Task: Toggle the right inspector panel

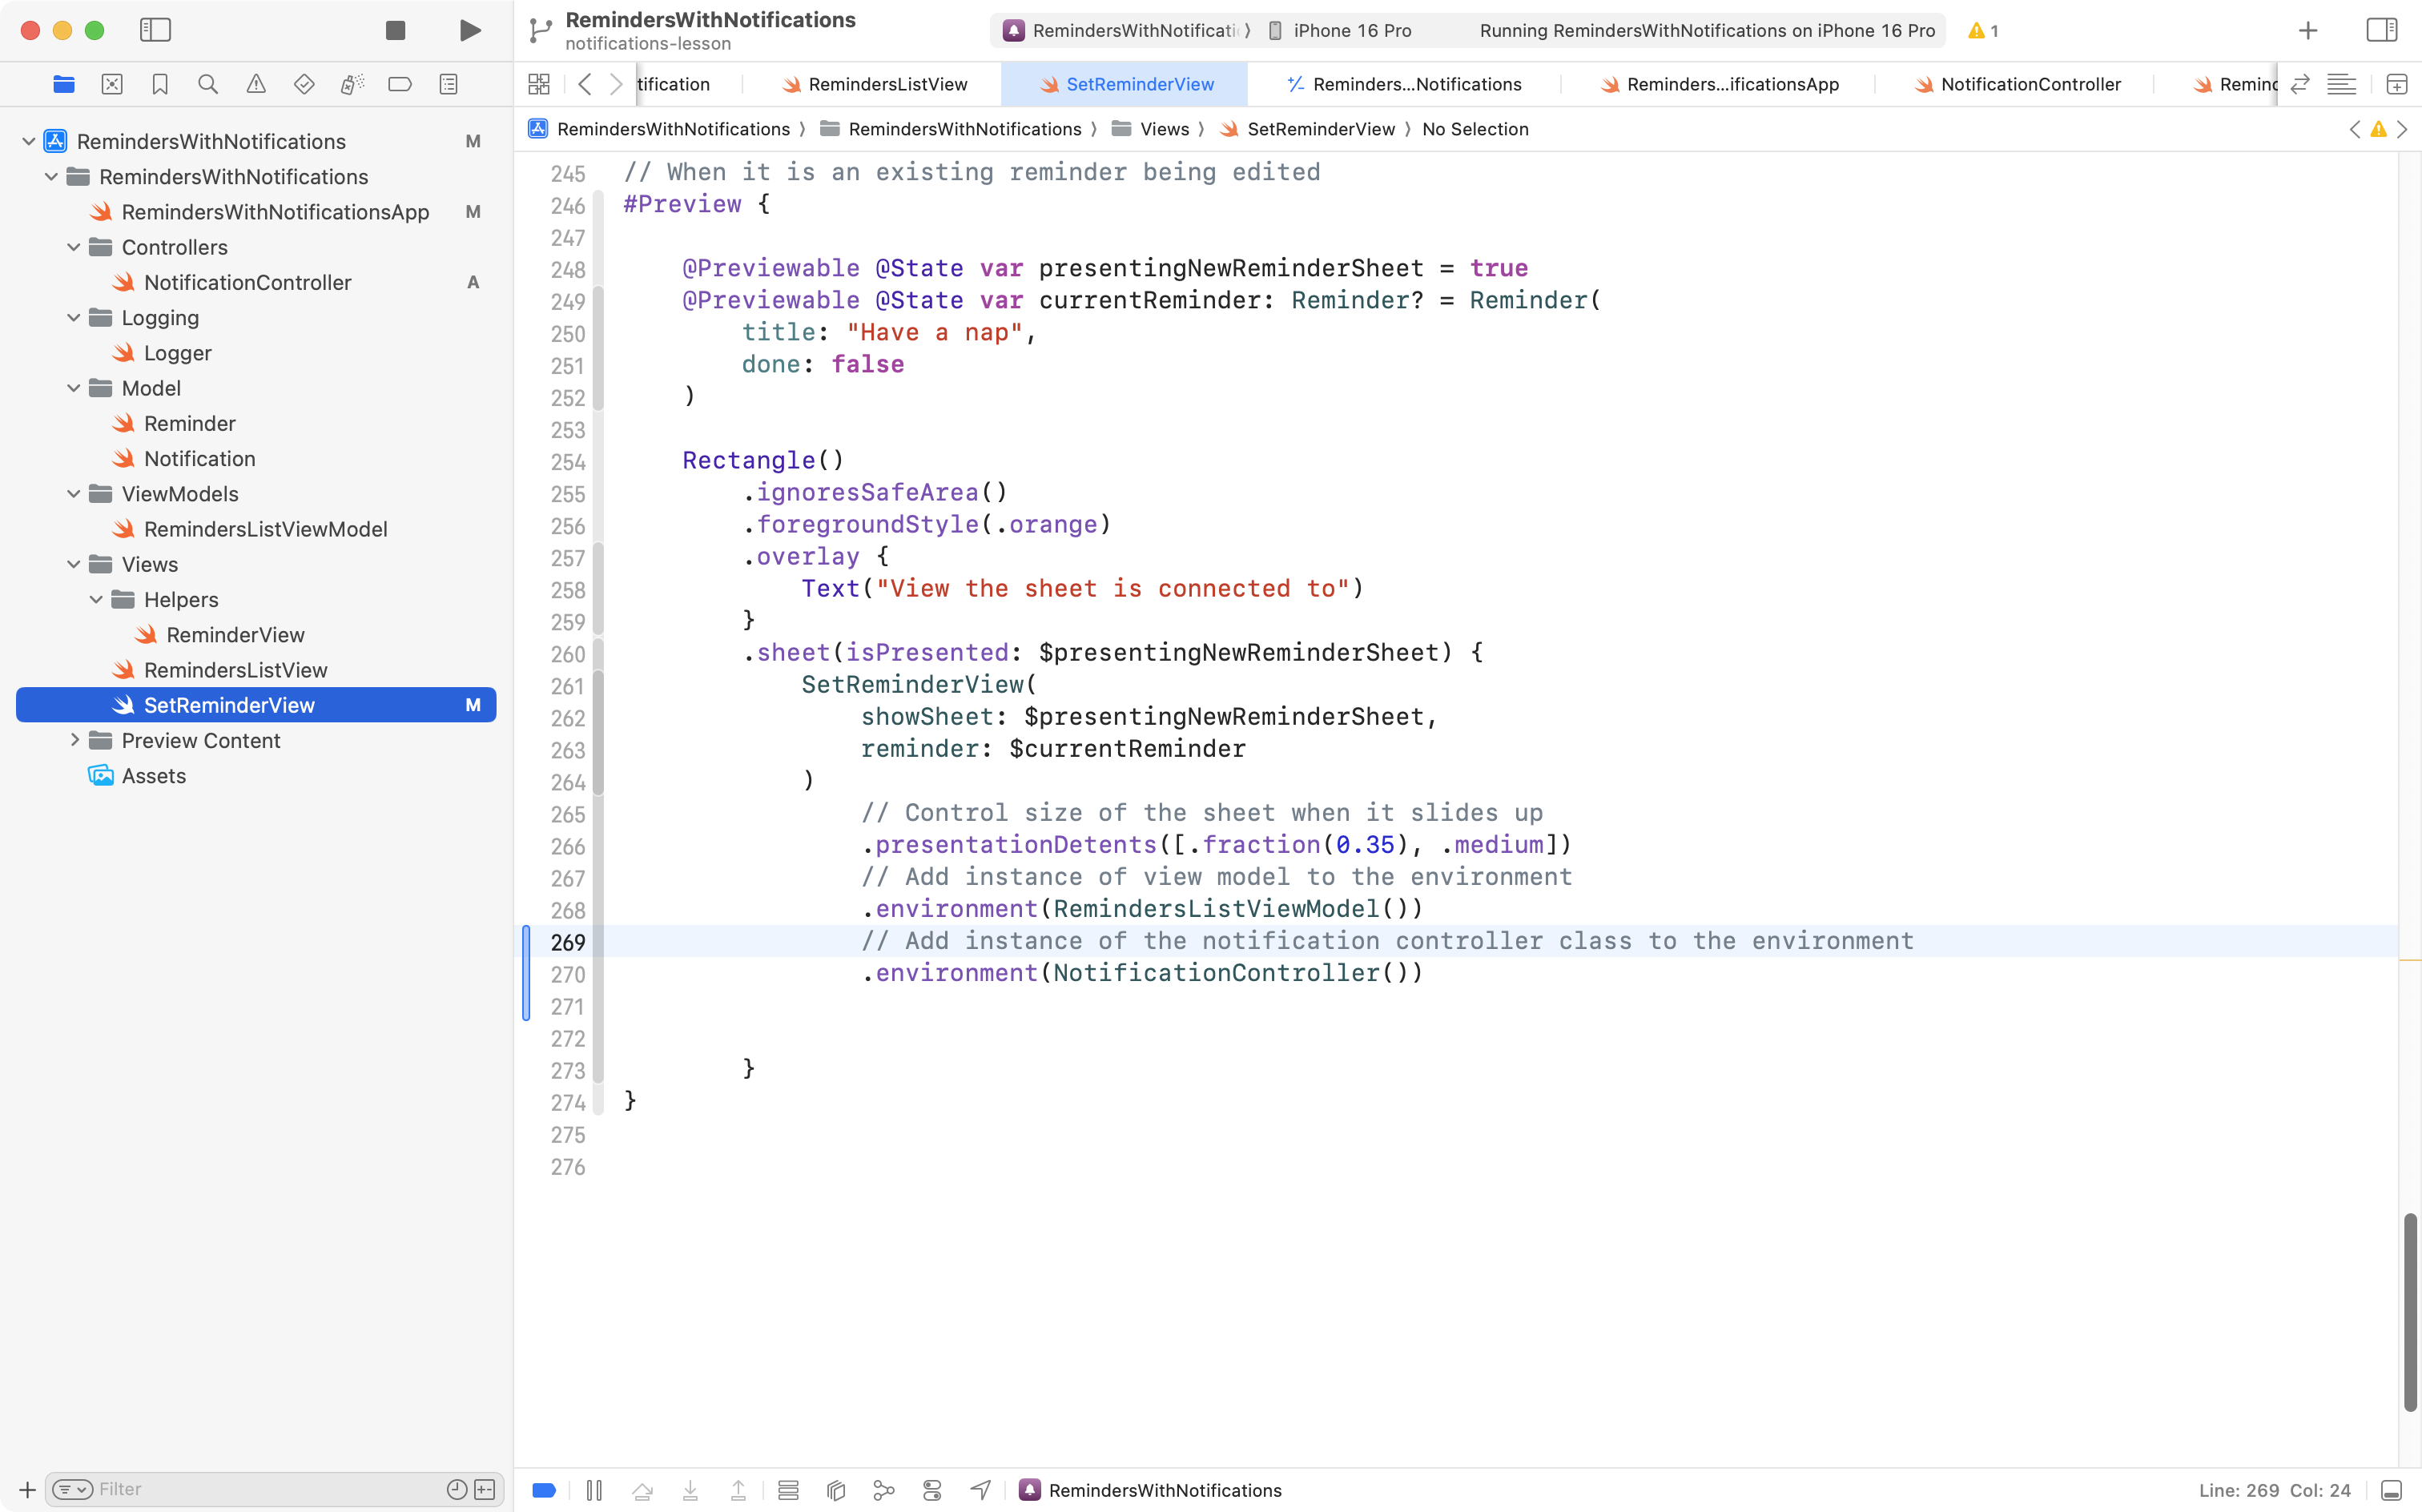Action: tap(2381, 30)
